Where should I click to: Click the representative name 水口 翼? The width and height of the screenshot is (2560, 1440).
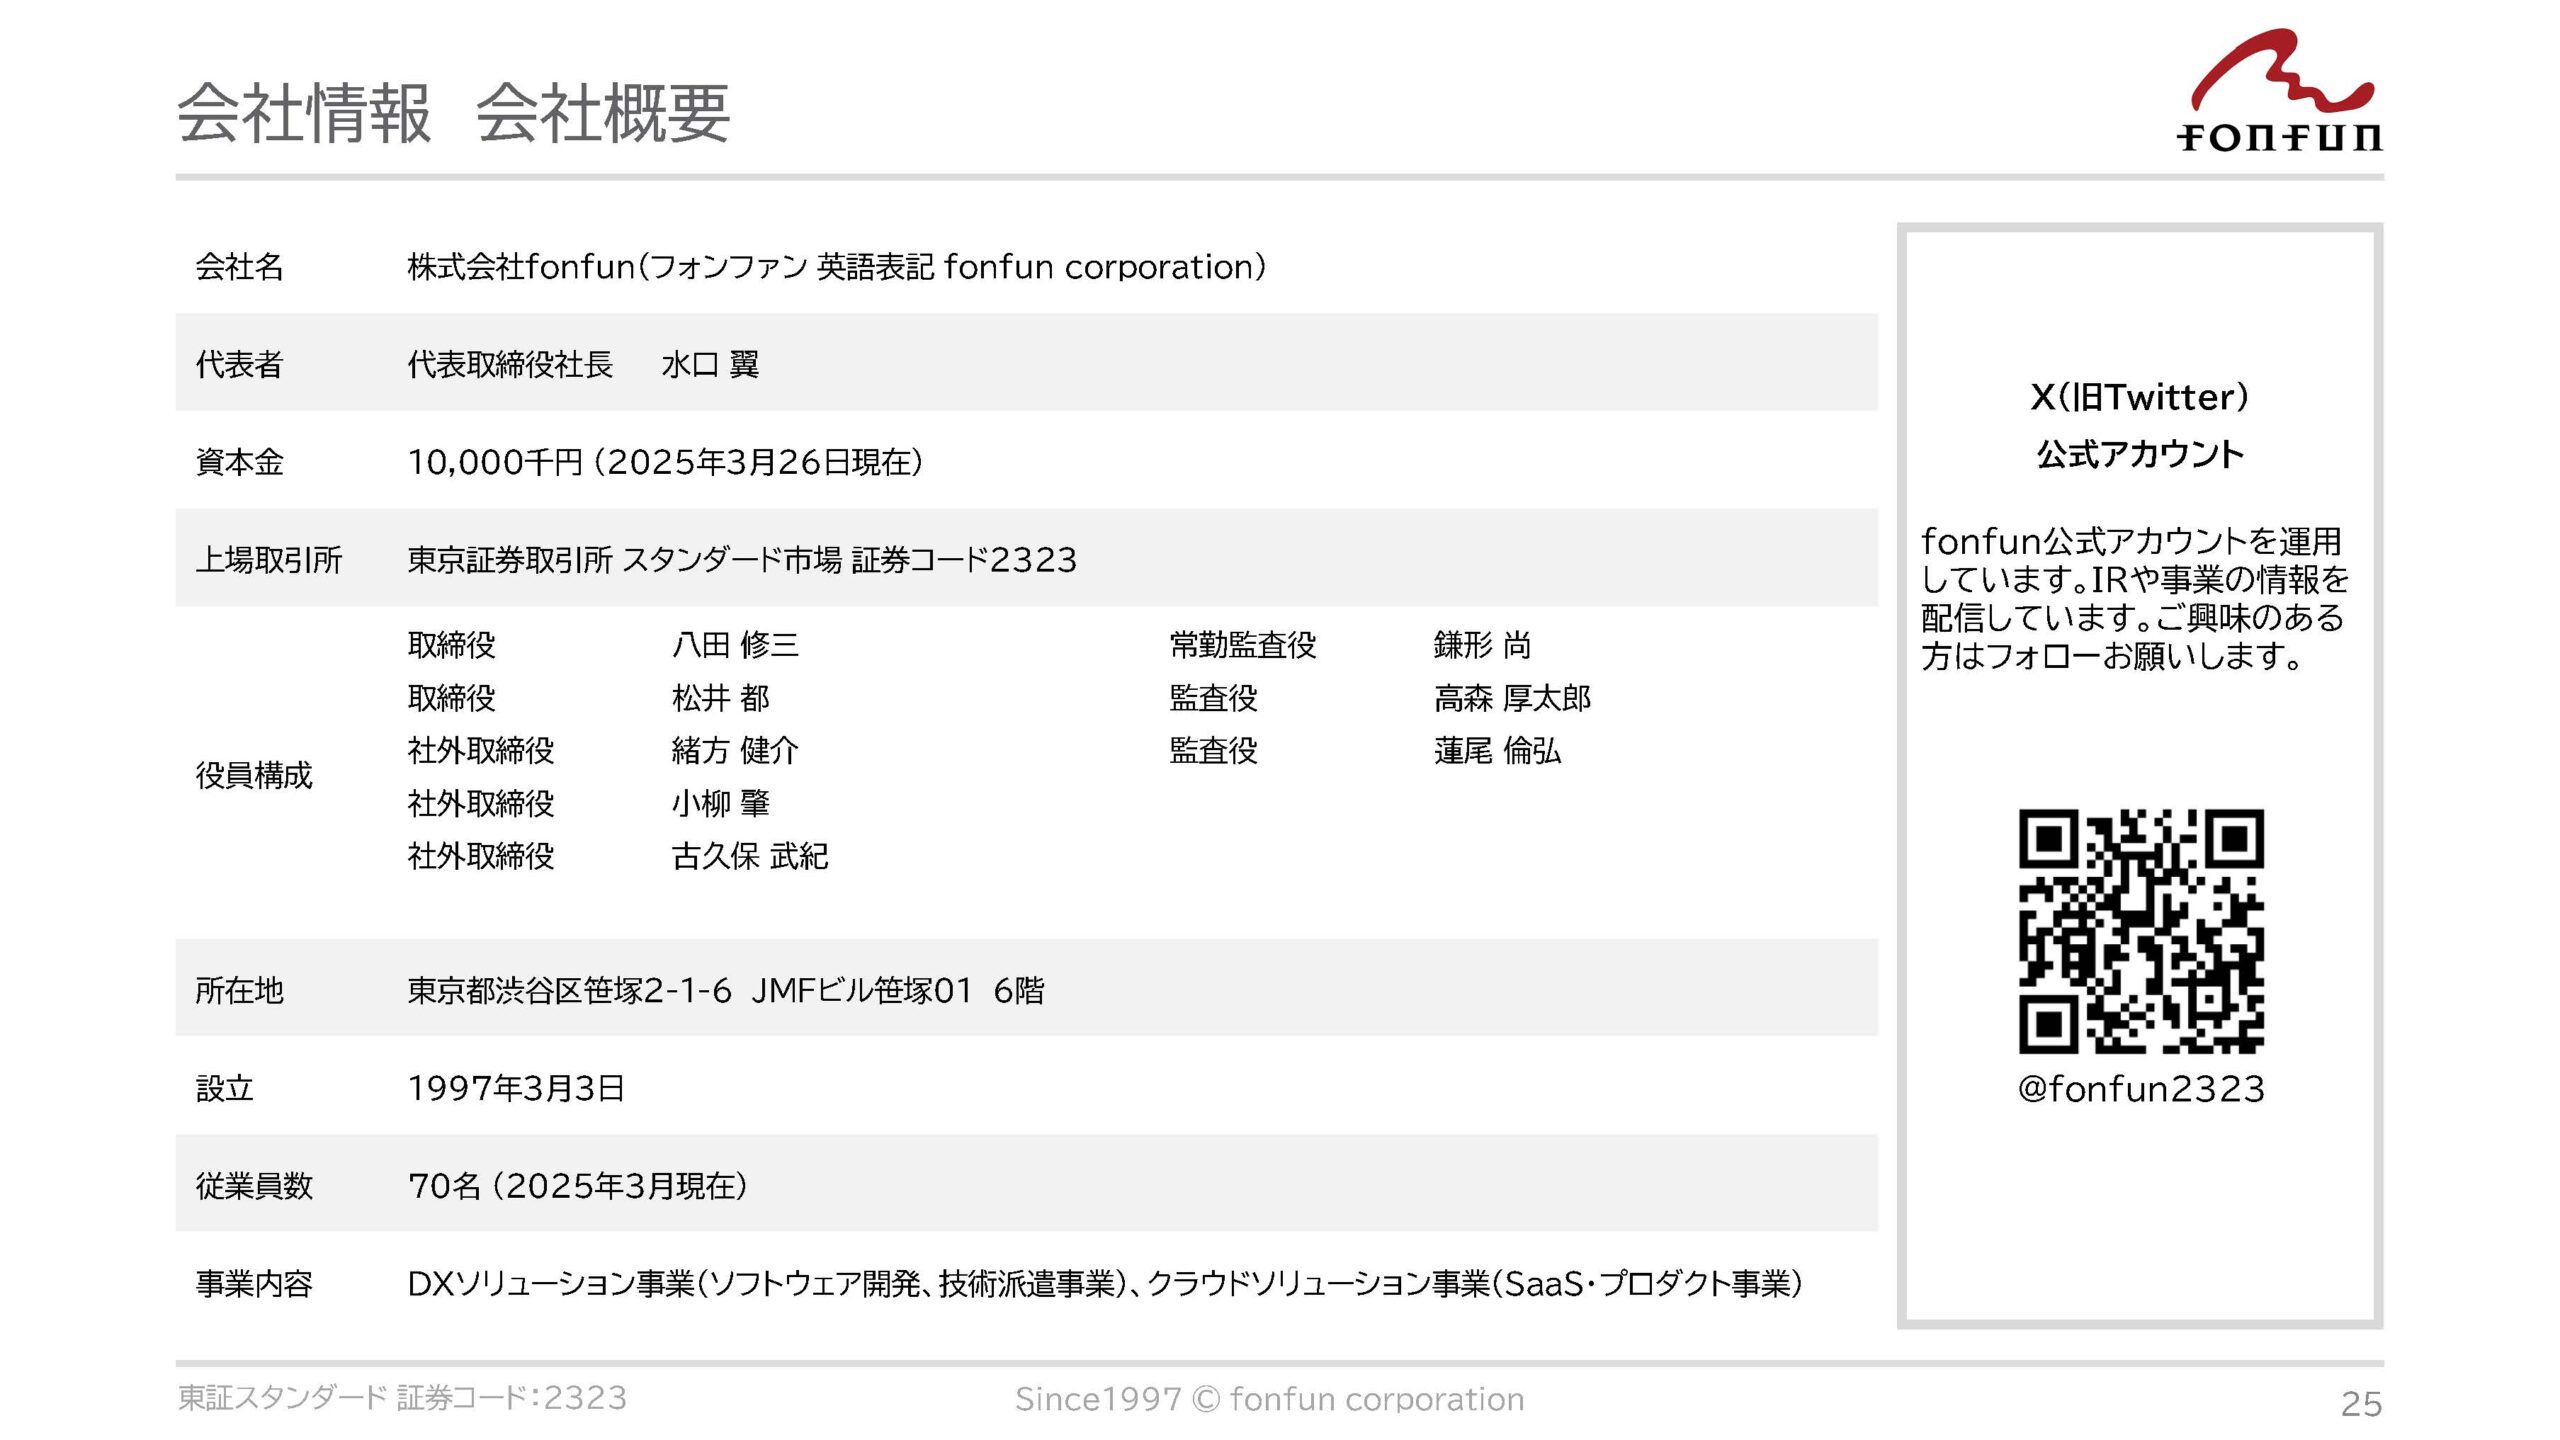pos(710,364)
